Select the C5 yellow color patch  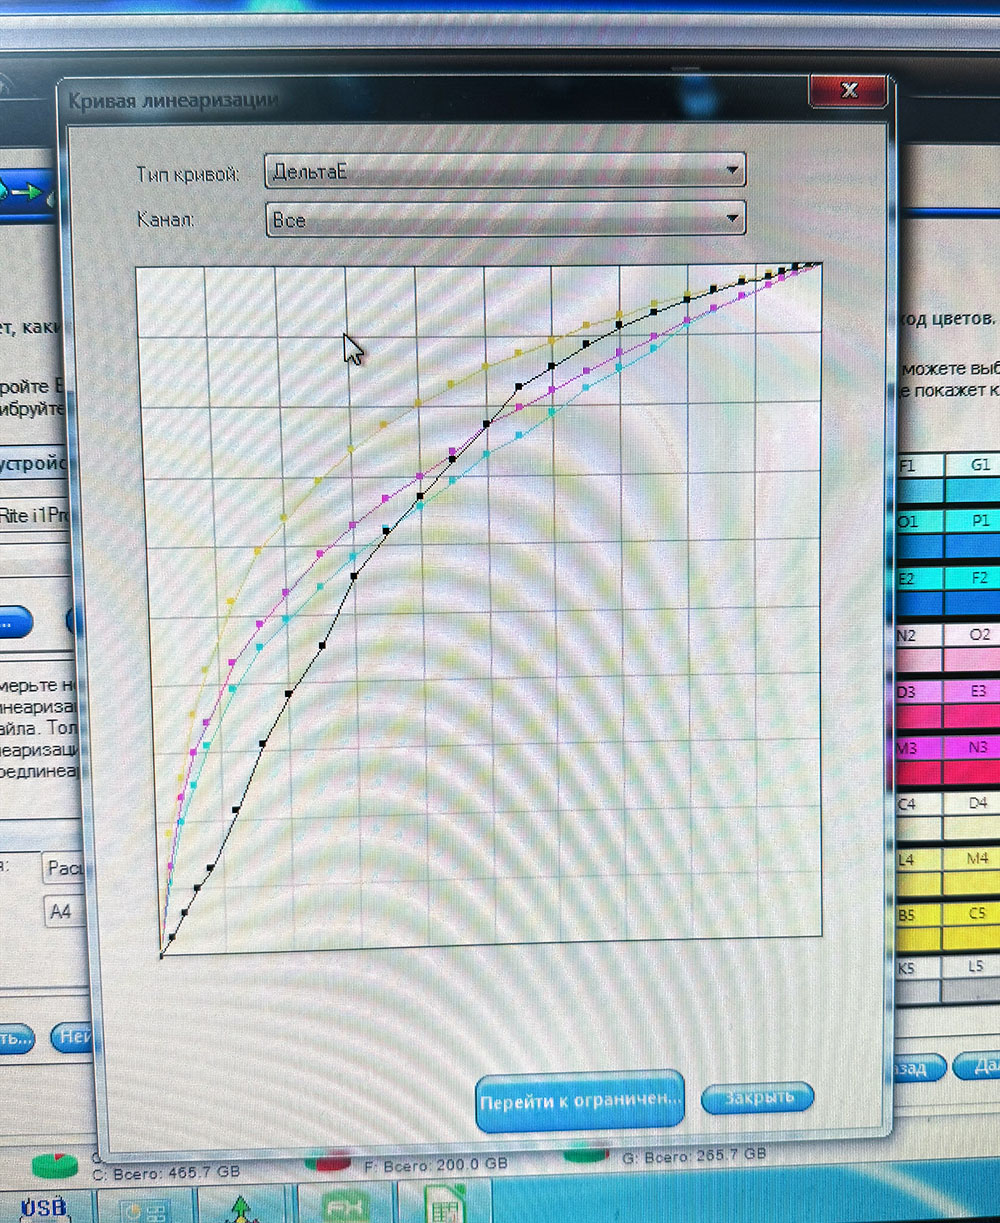pyautogui.click(x=973, y=926)
